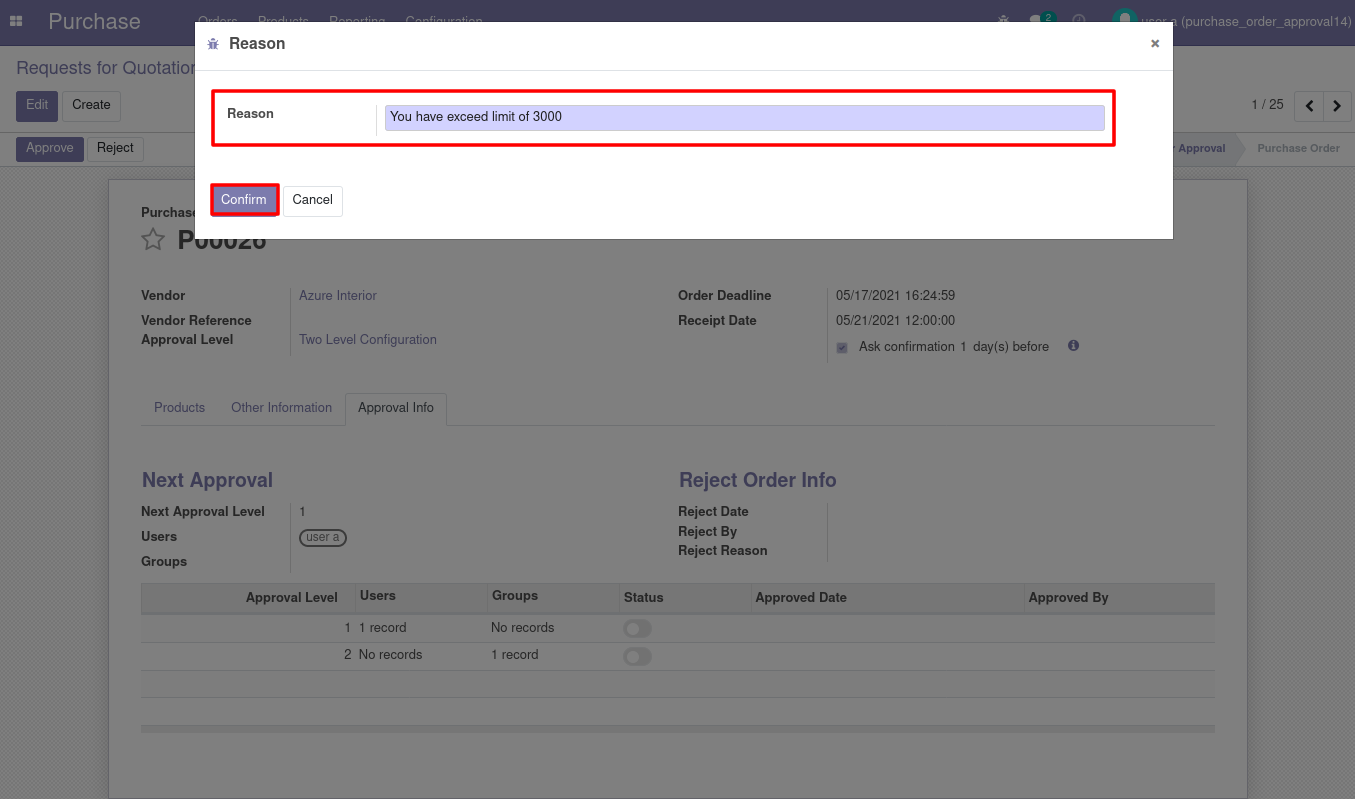Click the bug icon in Reason dialog title

click(213, 44)
